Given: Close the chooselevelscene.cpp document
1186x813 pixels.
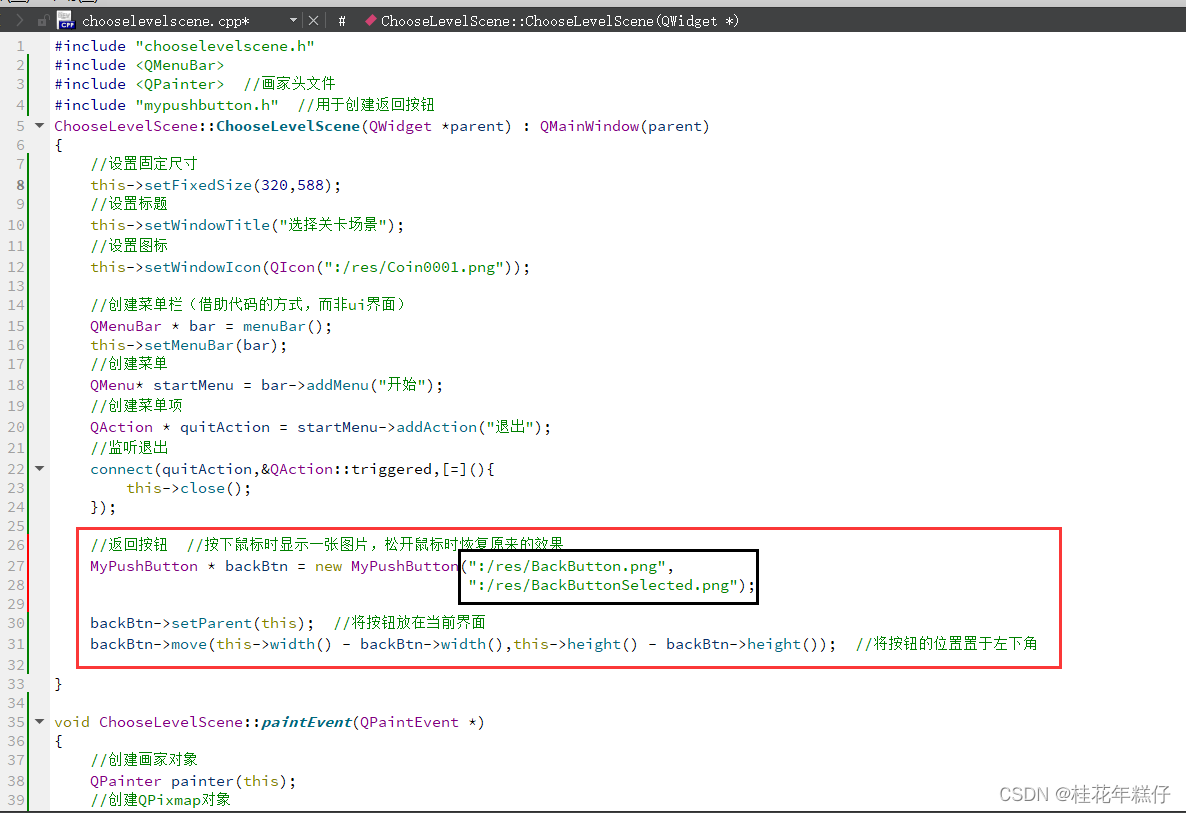Looking at the screenshot, I should pyautogui.click(x=313, y=20).
